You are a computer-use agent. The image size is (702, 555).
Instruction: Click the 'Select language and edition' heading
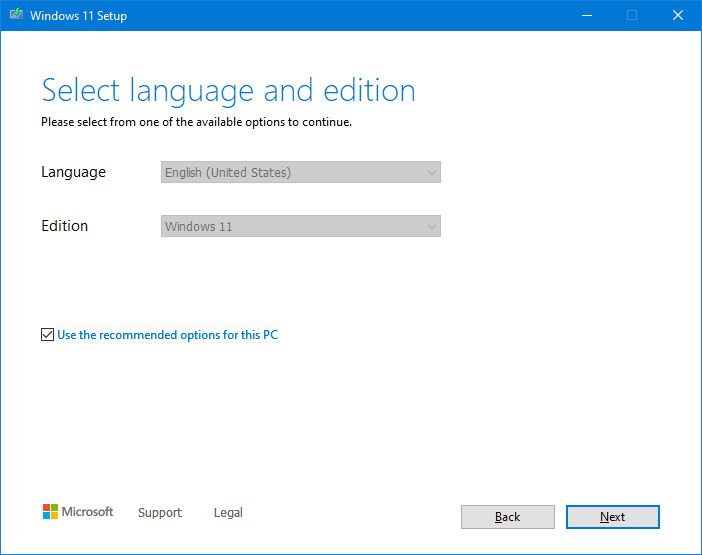click(x=228, y=91)
